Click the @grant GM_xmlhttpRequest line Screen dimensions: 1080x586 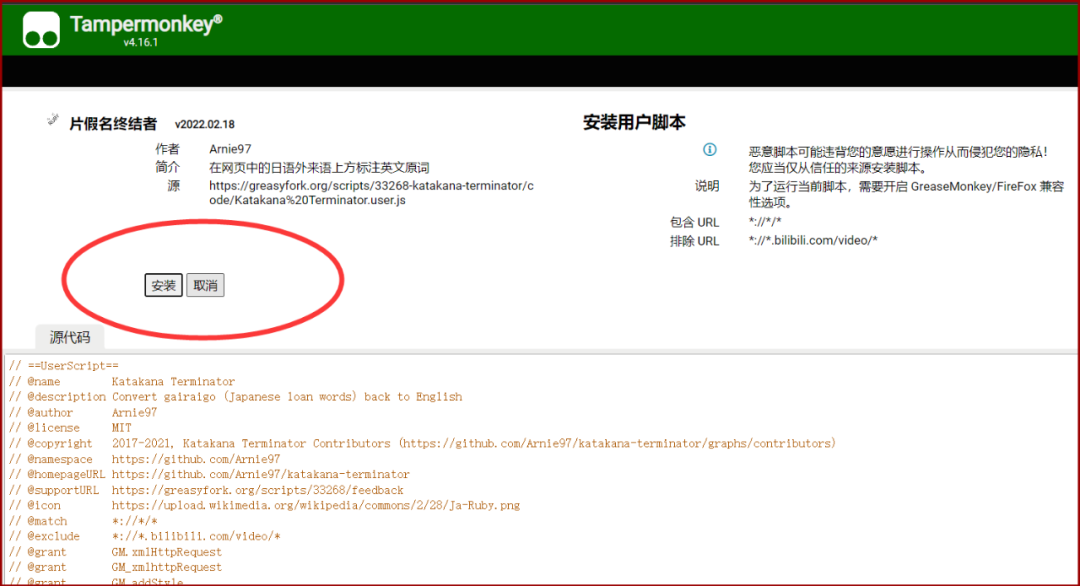tap(115, 567)
